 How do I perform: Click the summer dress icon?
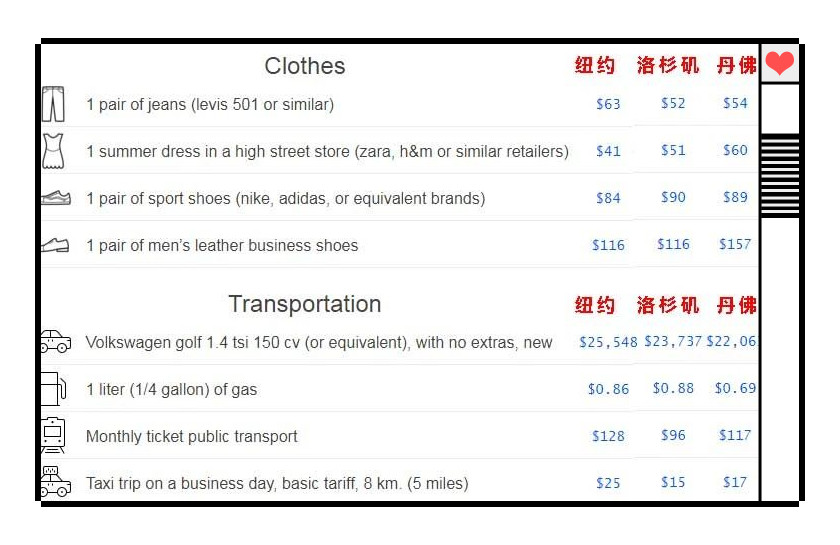click(53, 151)
